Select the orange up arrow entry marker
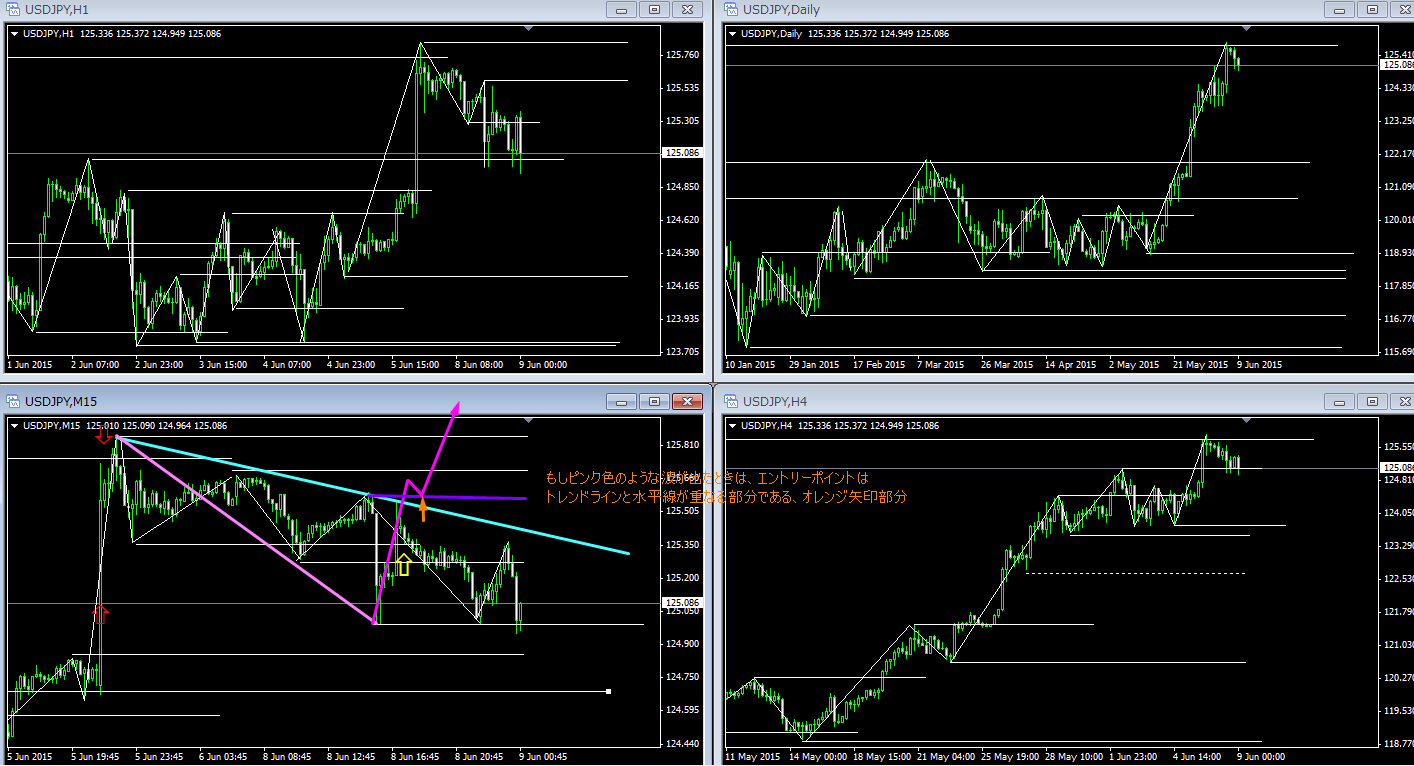This screenshot has height=766, width=1414. [x=422, y=510]
